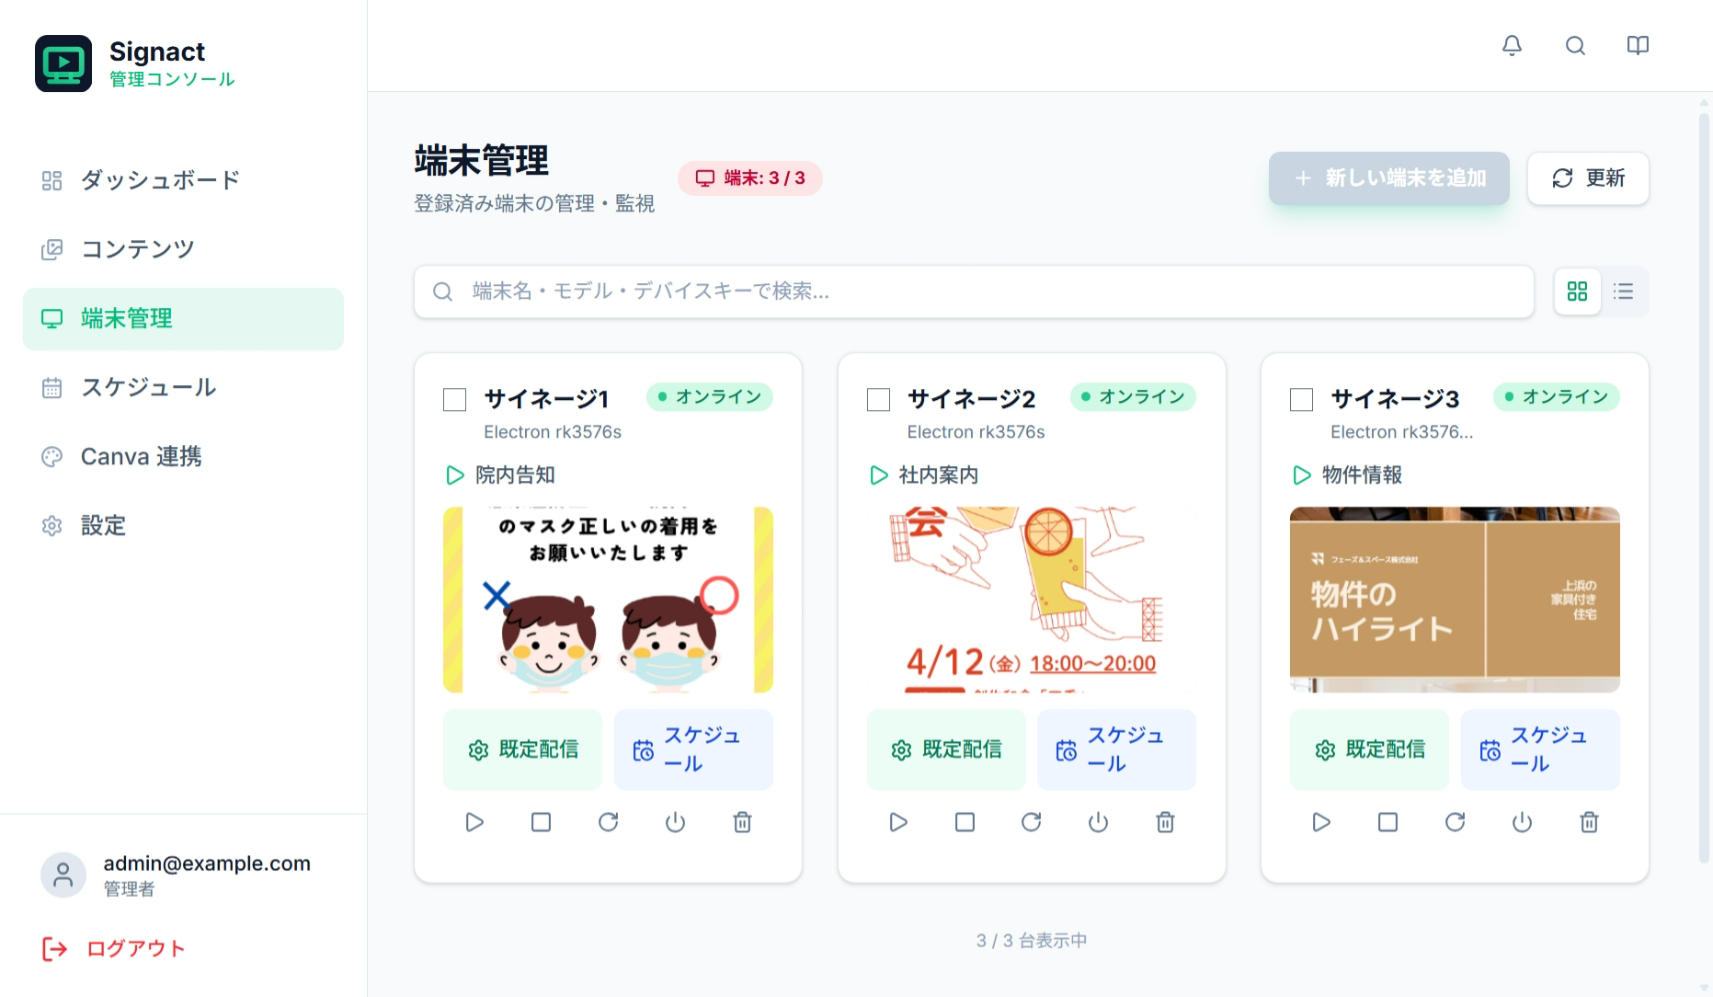Image resolution: width=1713 pixels, height=997 pixels.
Task: Play content on サイネージ3
Action: (1321, 822)
